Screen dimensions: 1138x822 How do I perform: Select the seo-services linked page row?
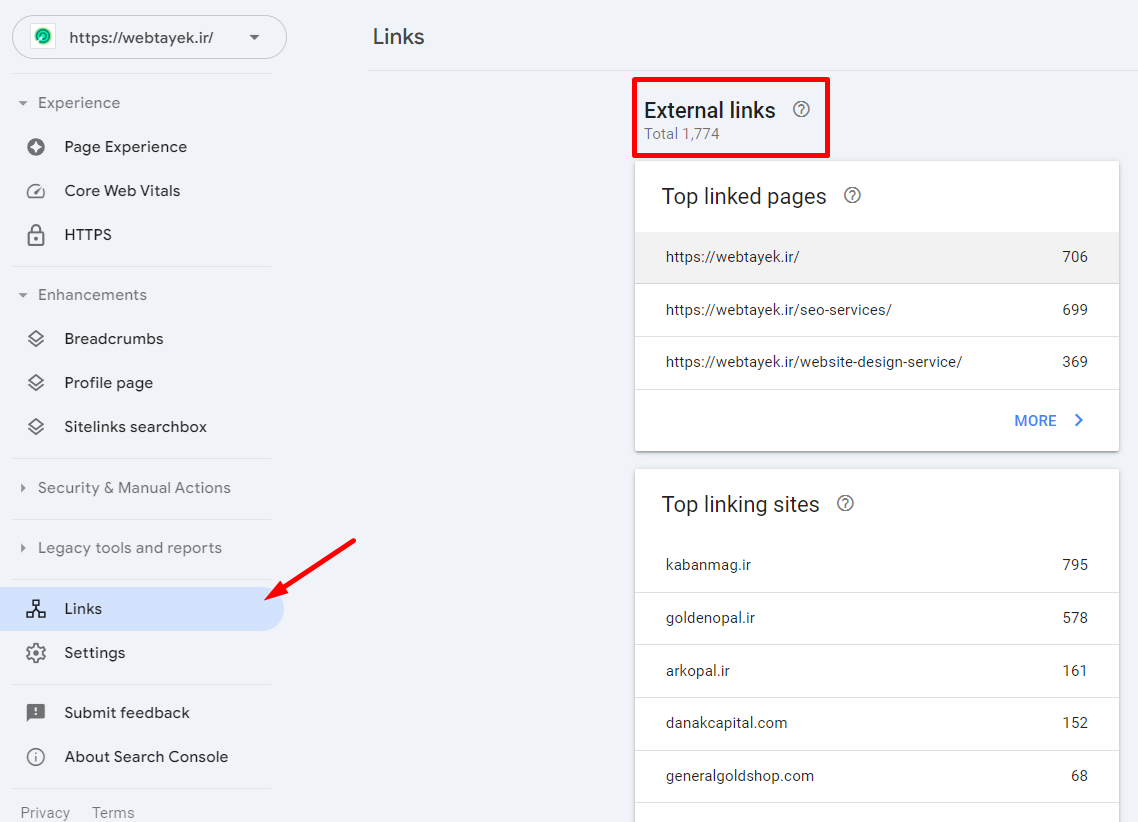coord(877,310)
